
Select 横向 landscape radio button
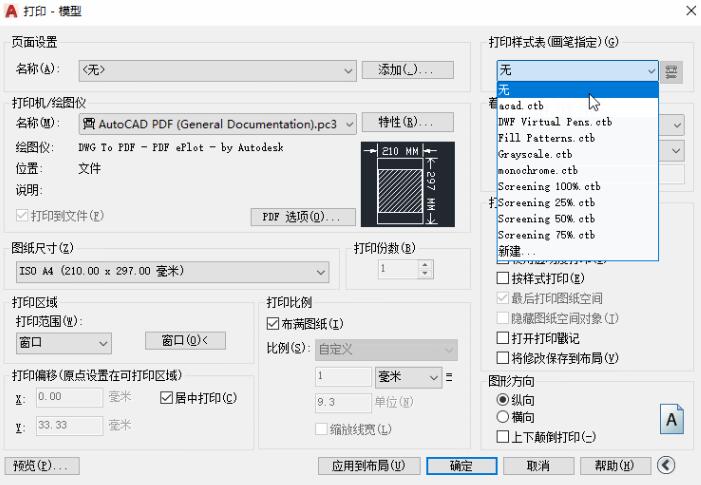pos(503,417)
